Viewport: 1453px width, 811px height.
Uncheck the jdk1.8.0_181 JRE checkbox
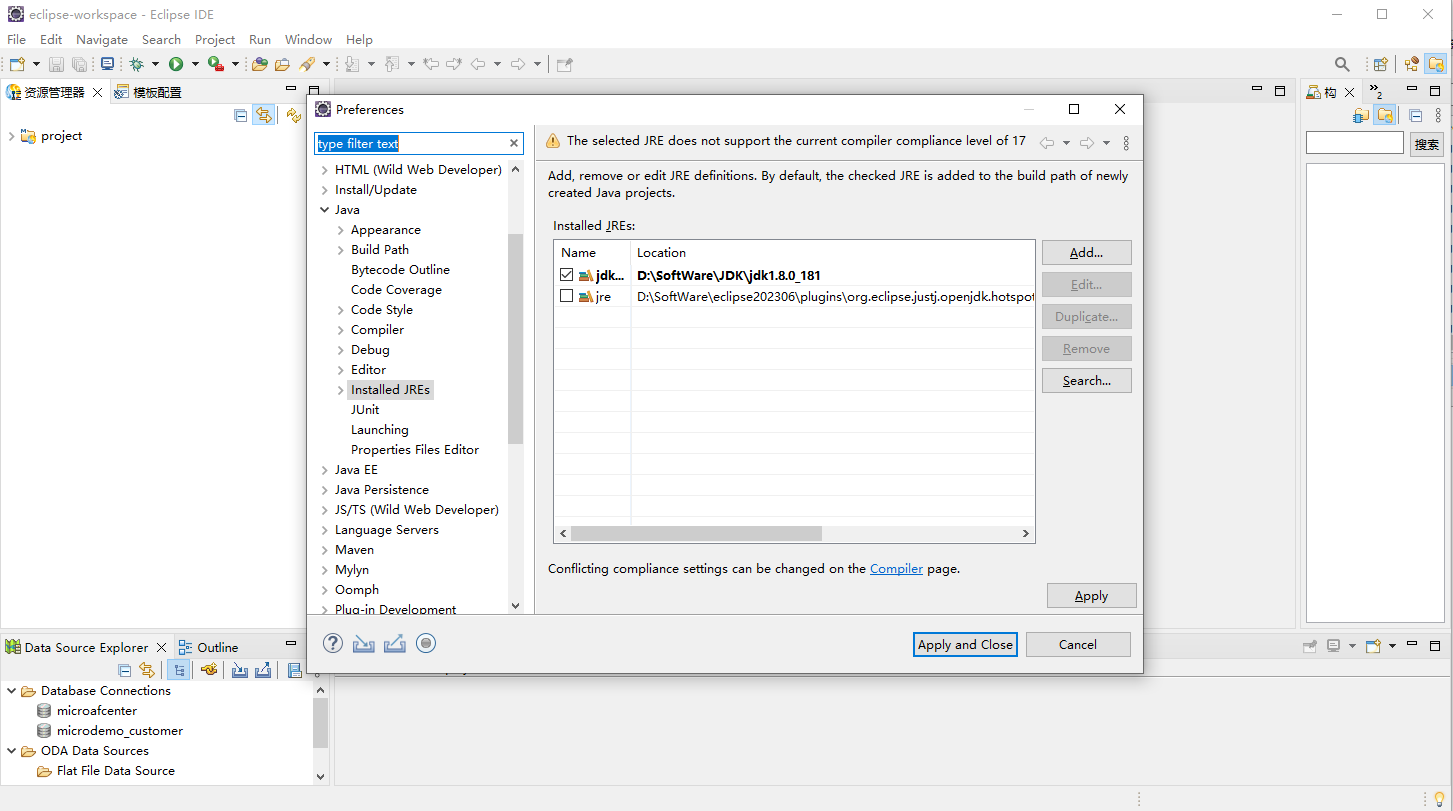click(567, 275)
